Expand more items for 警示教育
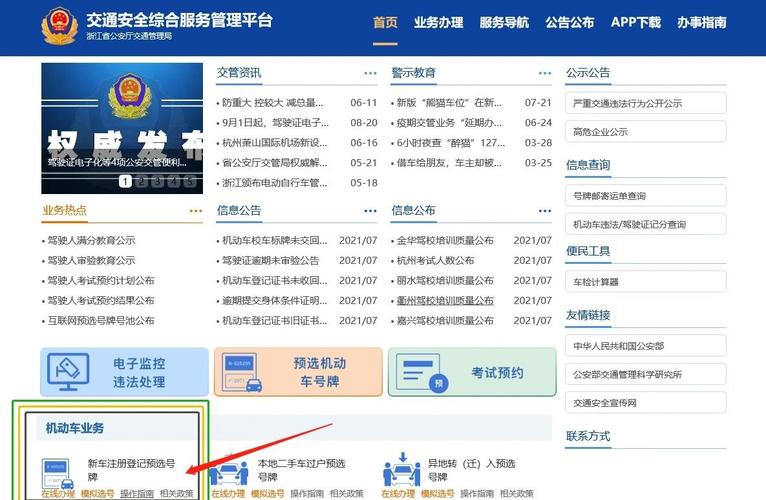 545,73
